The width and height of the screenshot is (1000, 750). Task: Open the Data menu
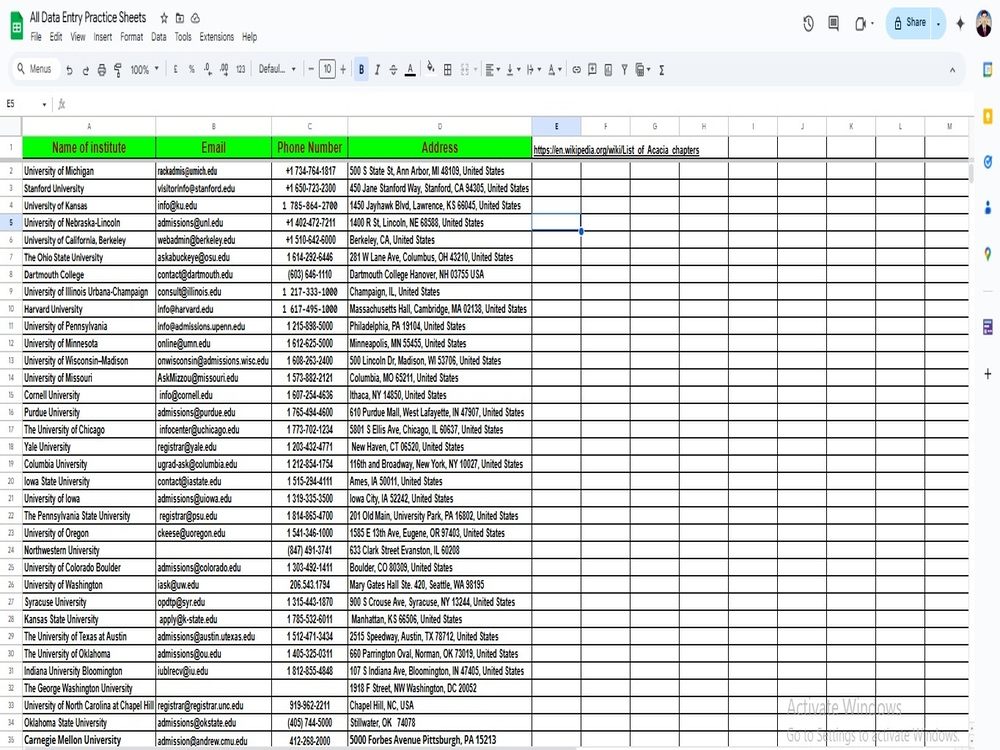(x=159, y=37)
